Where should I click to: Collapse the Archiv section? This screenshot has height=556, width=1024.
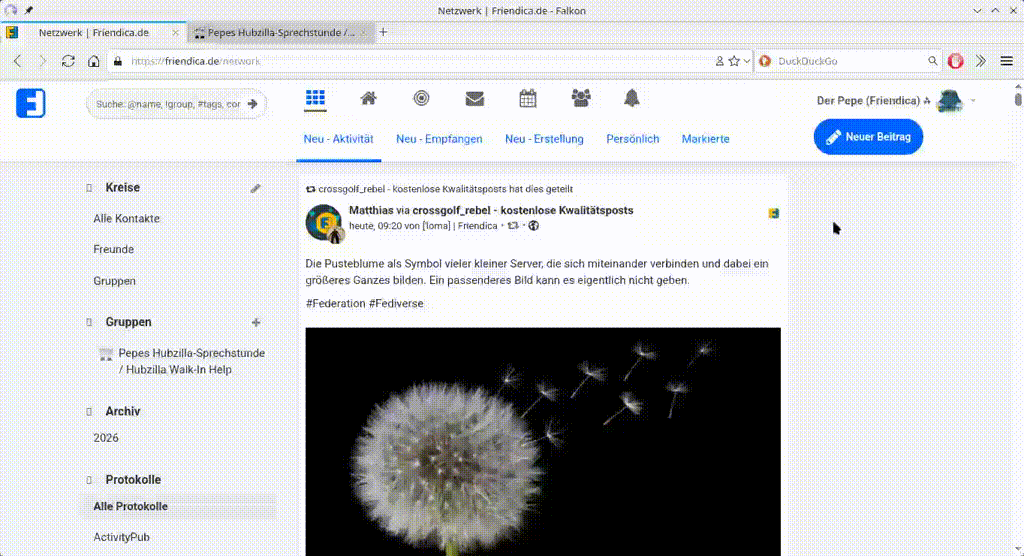click(x=89, y=412)
